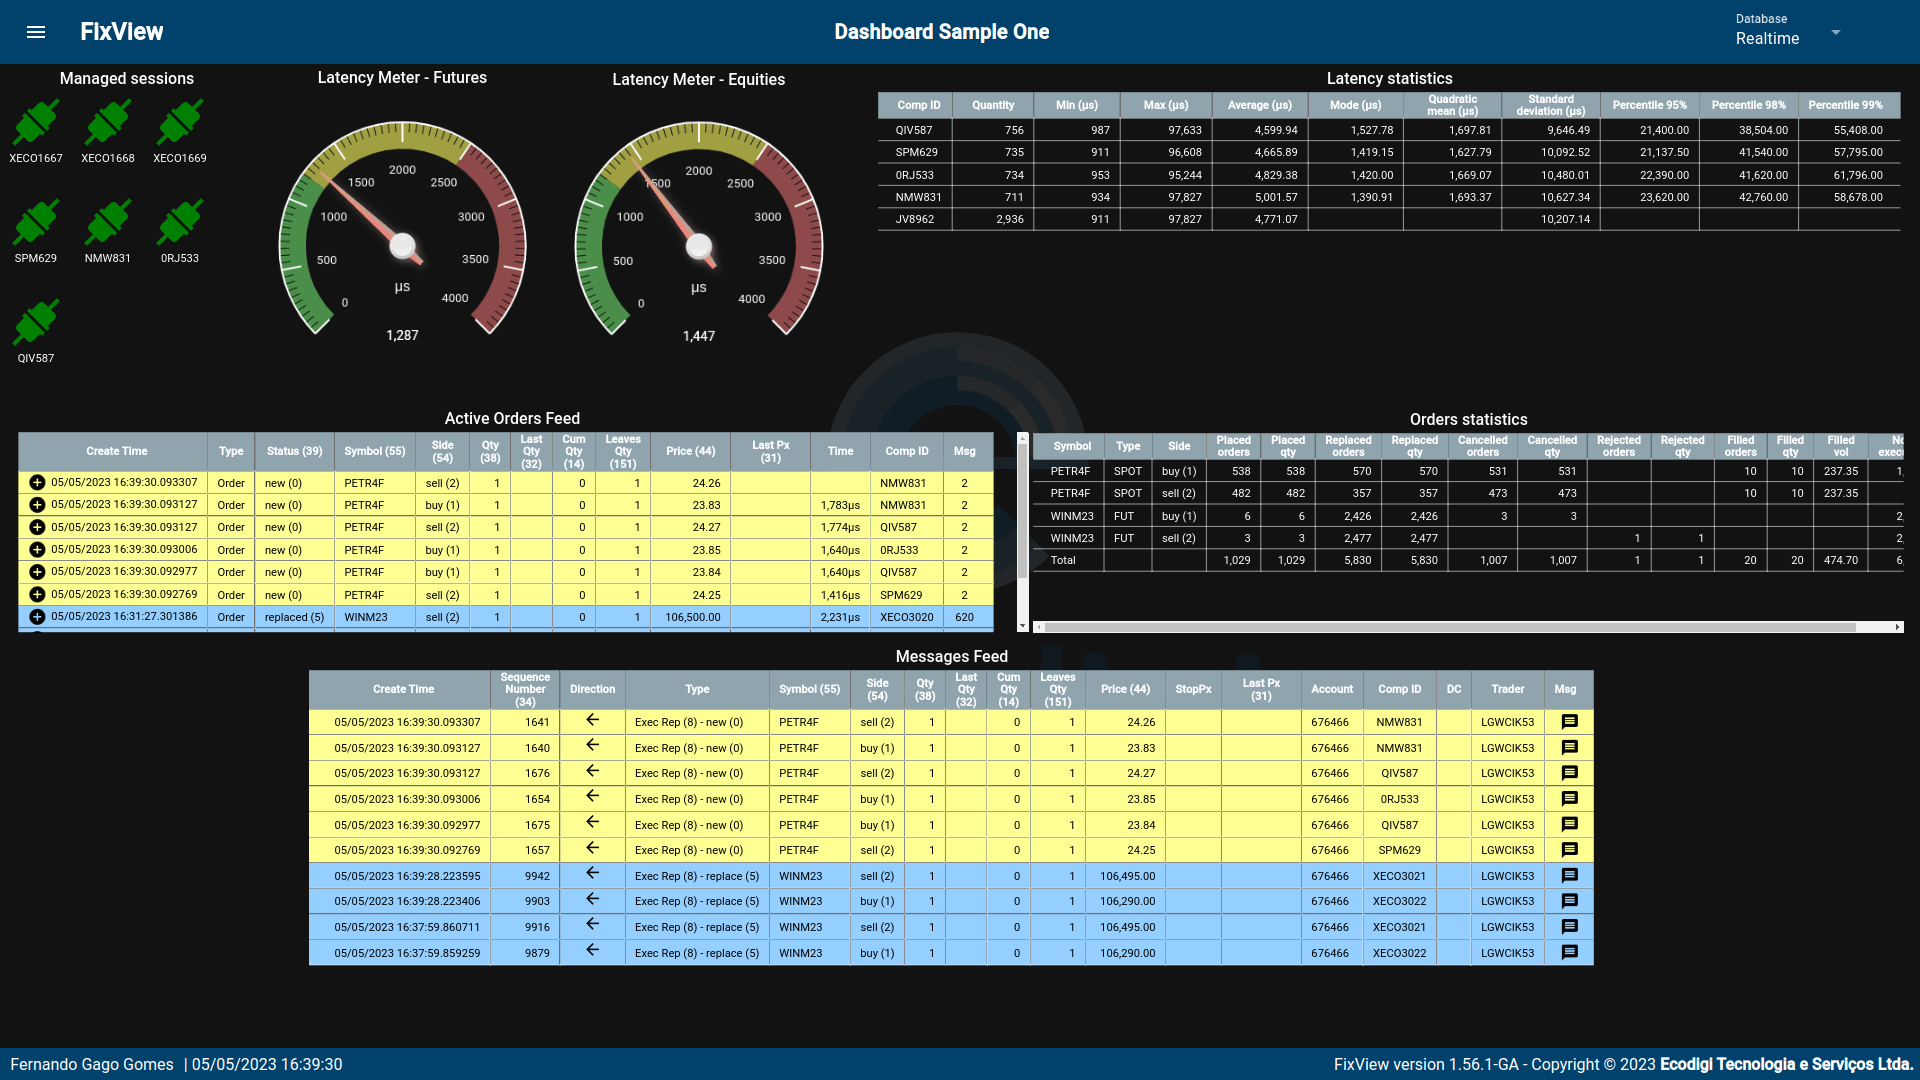The height and width of the screenshot is (1080, 1920).
Task: Click Active Orders Feed scroll down arrow
Action: (1022, 626)
